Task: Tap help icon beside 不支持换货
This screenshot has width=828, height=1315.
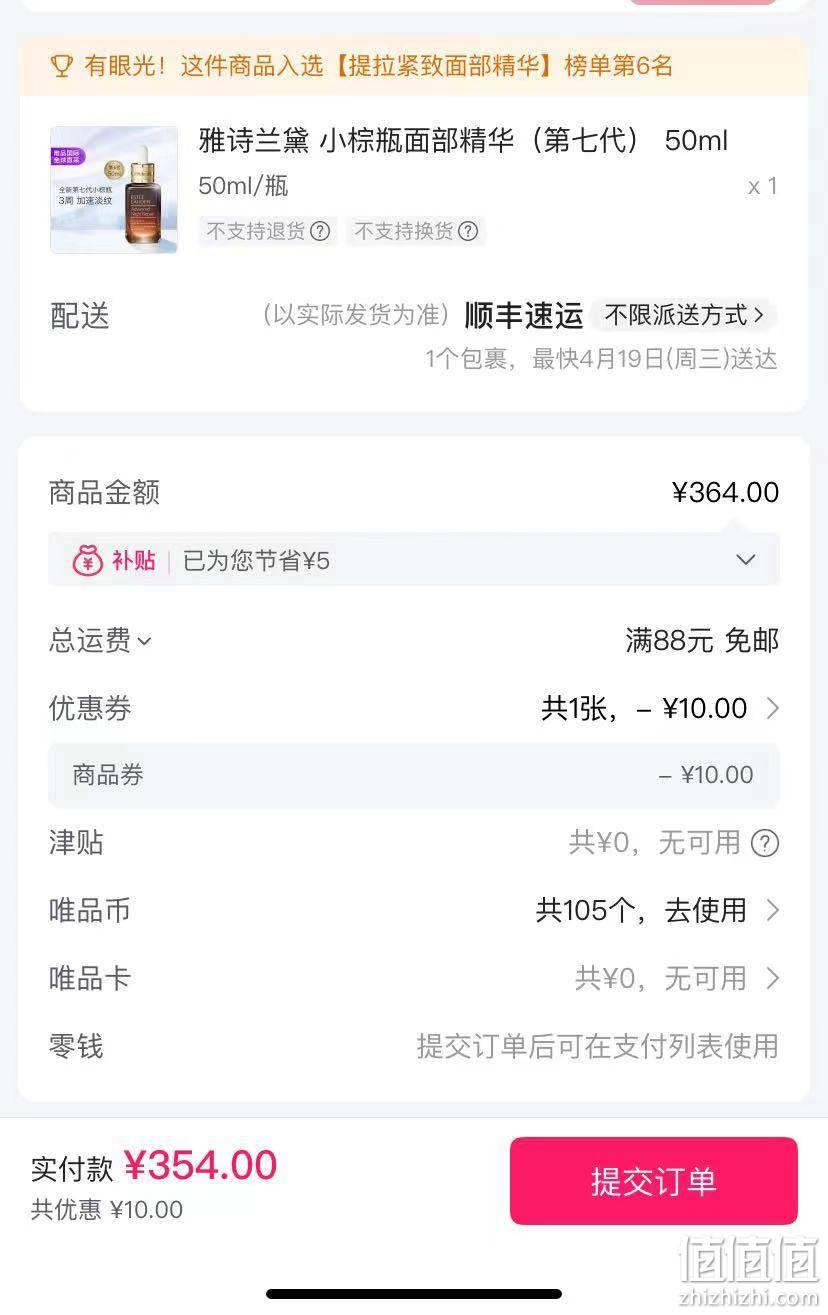Action: click(x=468, y=231)
